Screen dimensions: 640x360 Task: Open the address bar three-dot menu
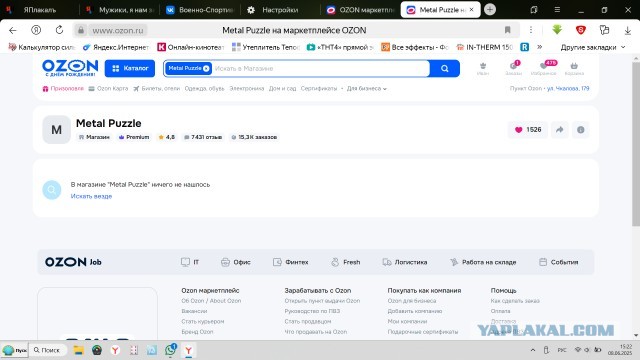pos(531,30)
